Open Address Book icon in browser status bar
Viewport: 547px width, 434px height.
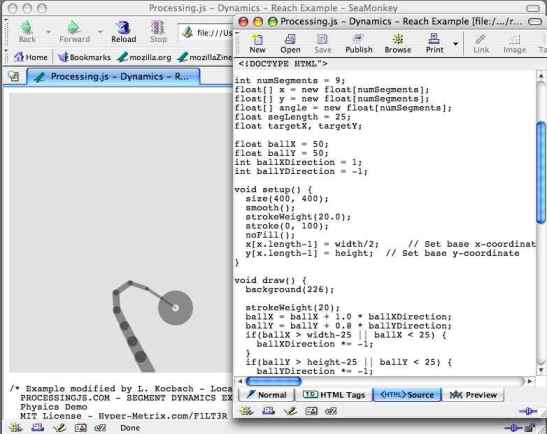click(x=80, y=428)
